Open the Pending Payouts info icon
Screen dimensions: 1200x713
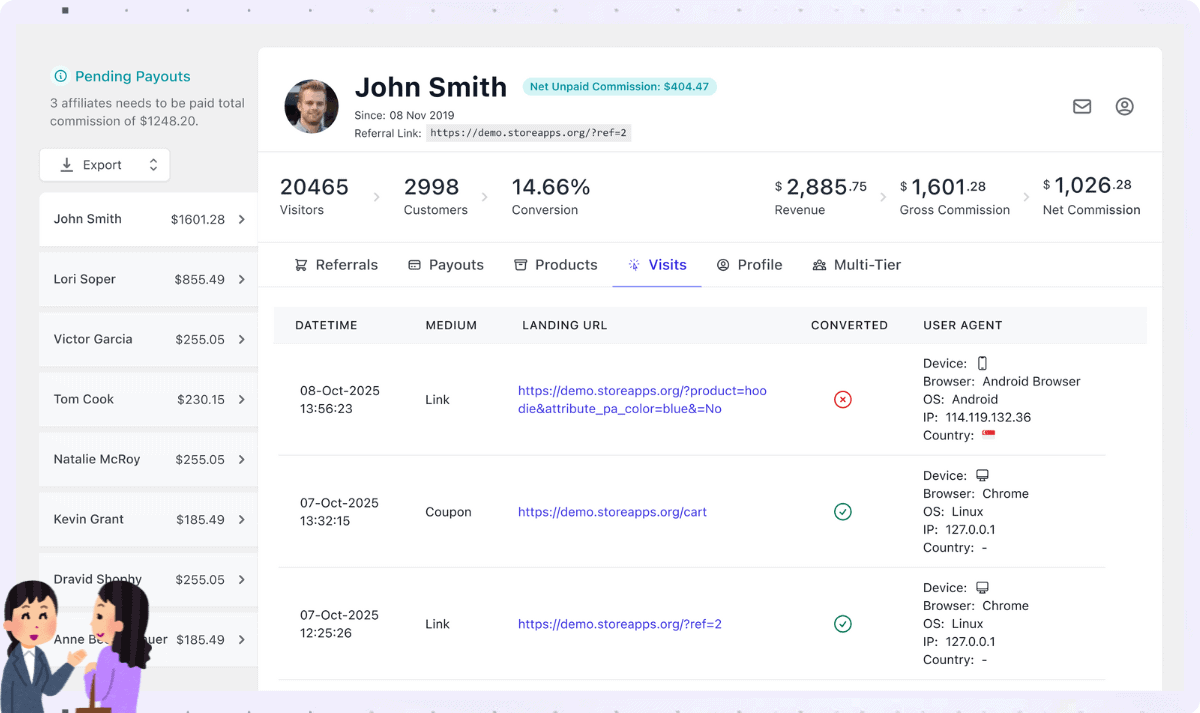[x=59, y=76]
